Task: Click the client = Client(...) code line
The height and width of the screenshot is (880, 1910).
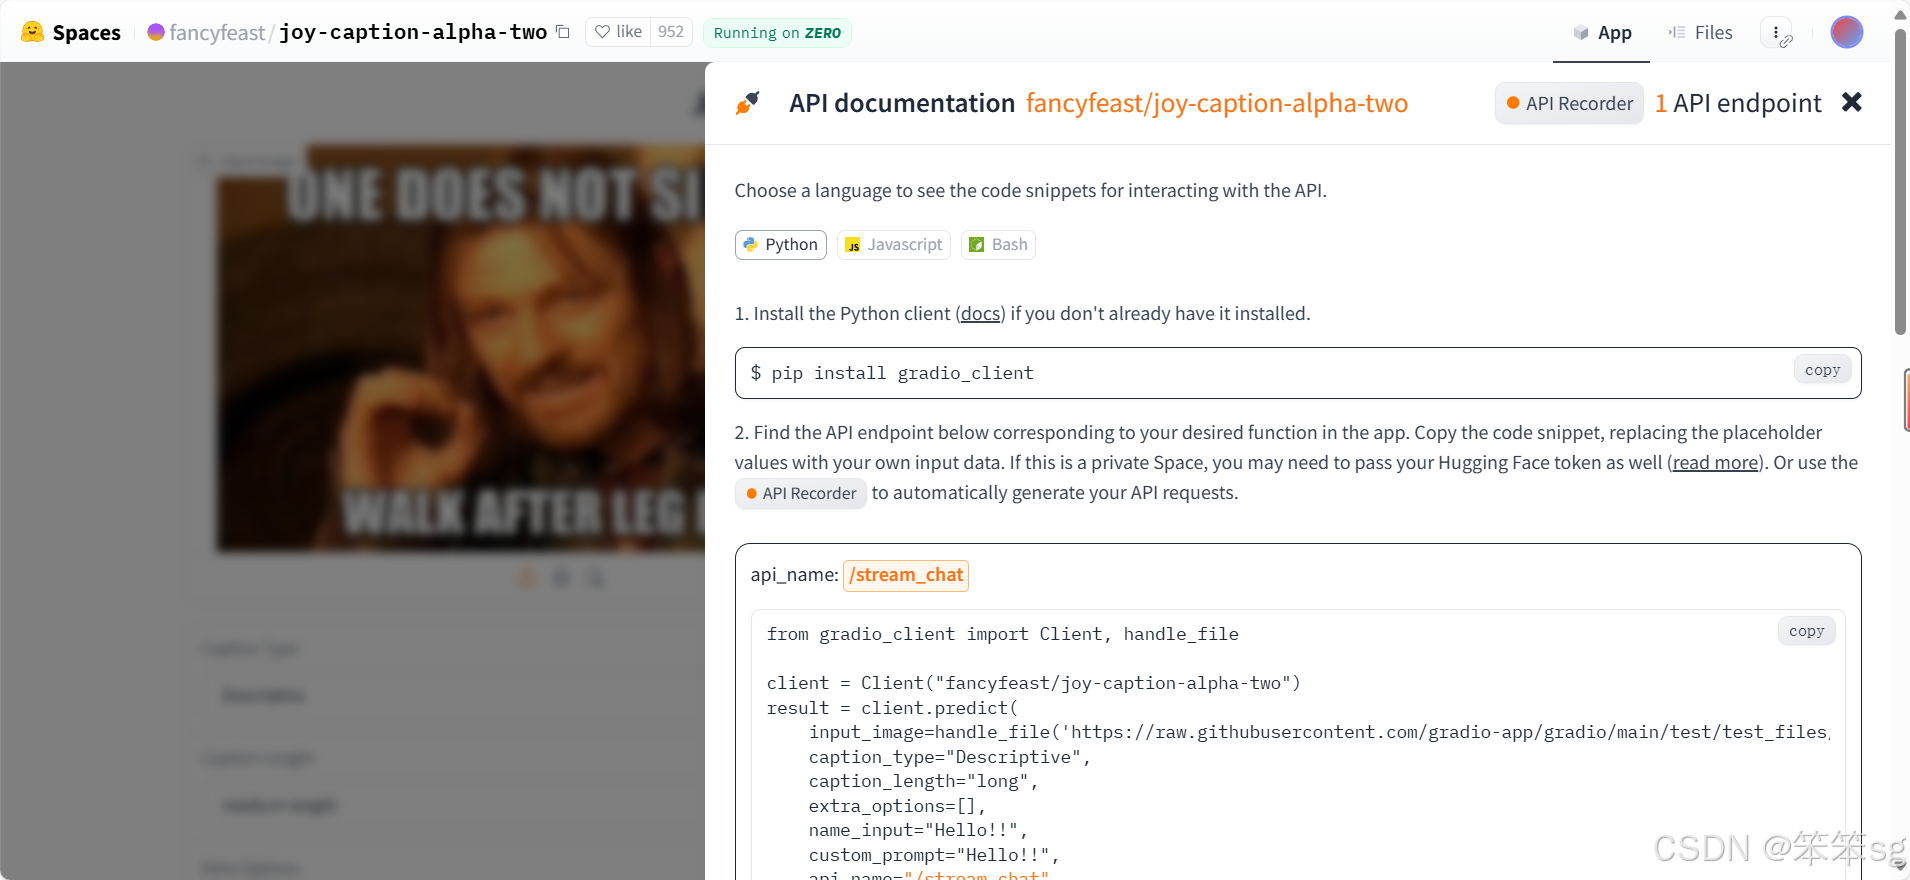Action: [1034, 683]
